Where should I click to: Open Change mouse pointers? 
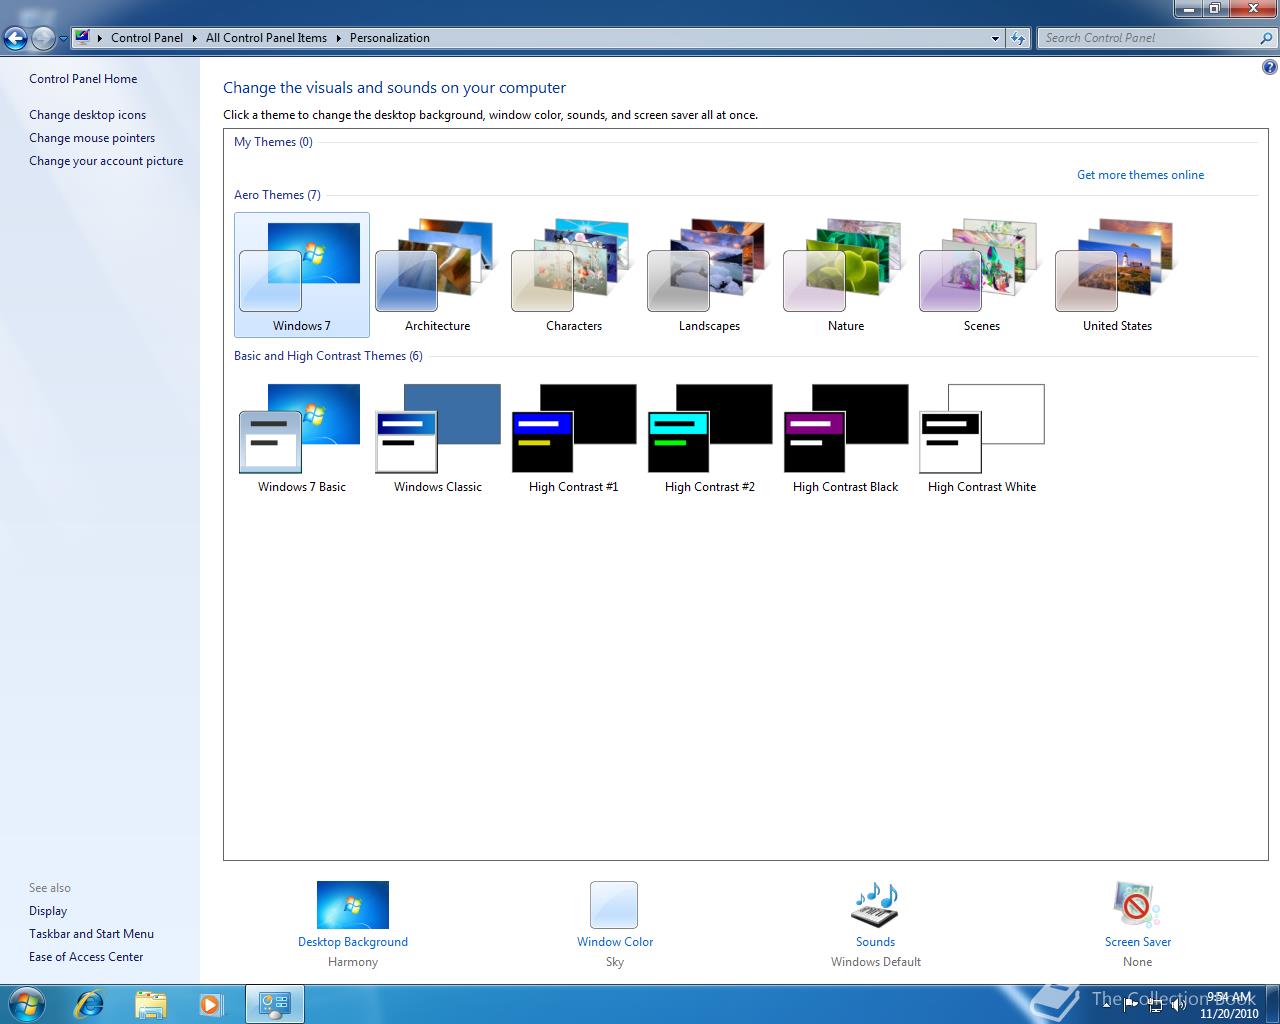[x=92, y=138]
